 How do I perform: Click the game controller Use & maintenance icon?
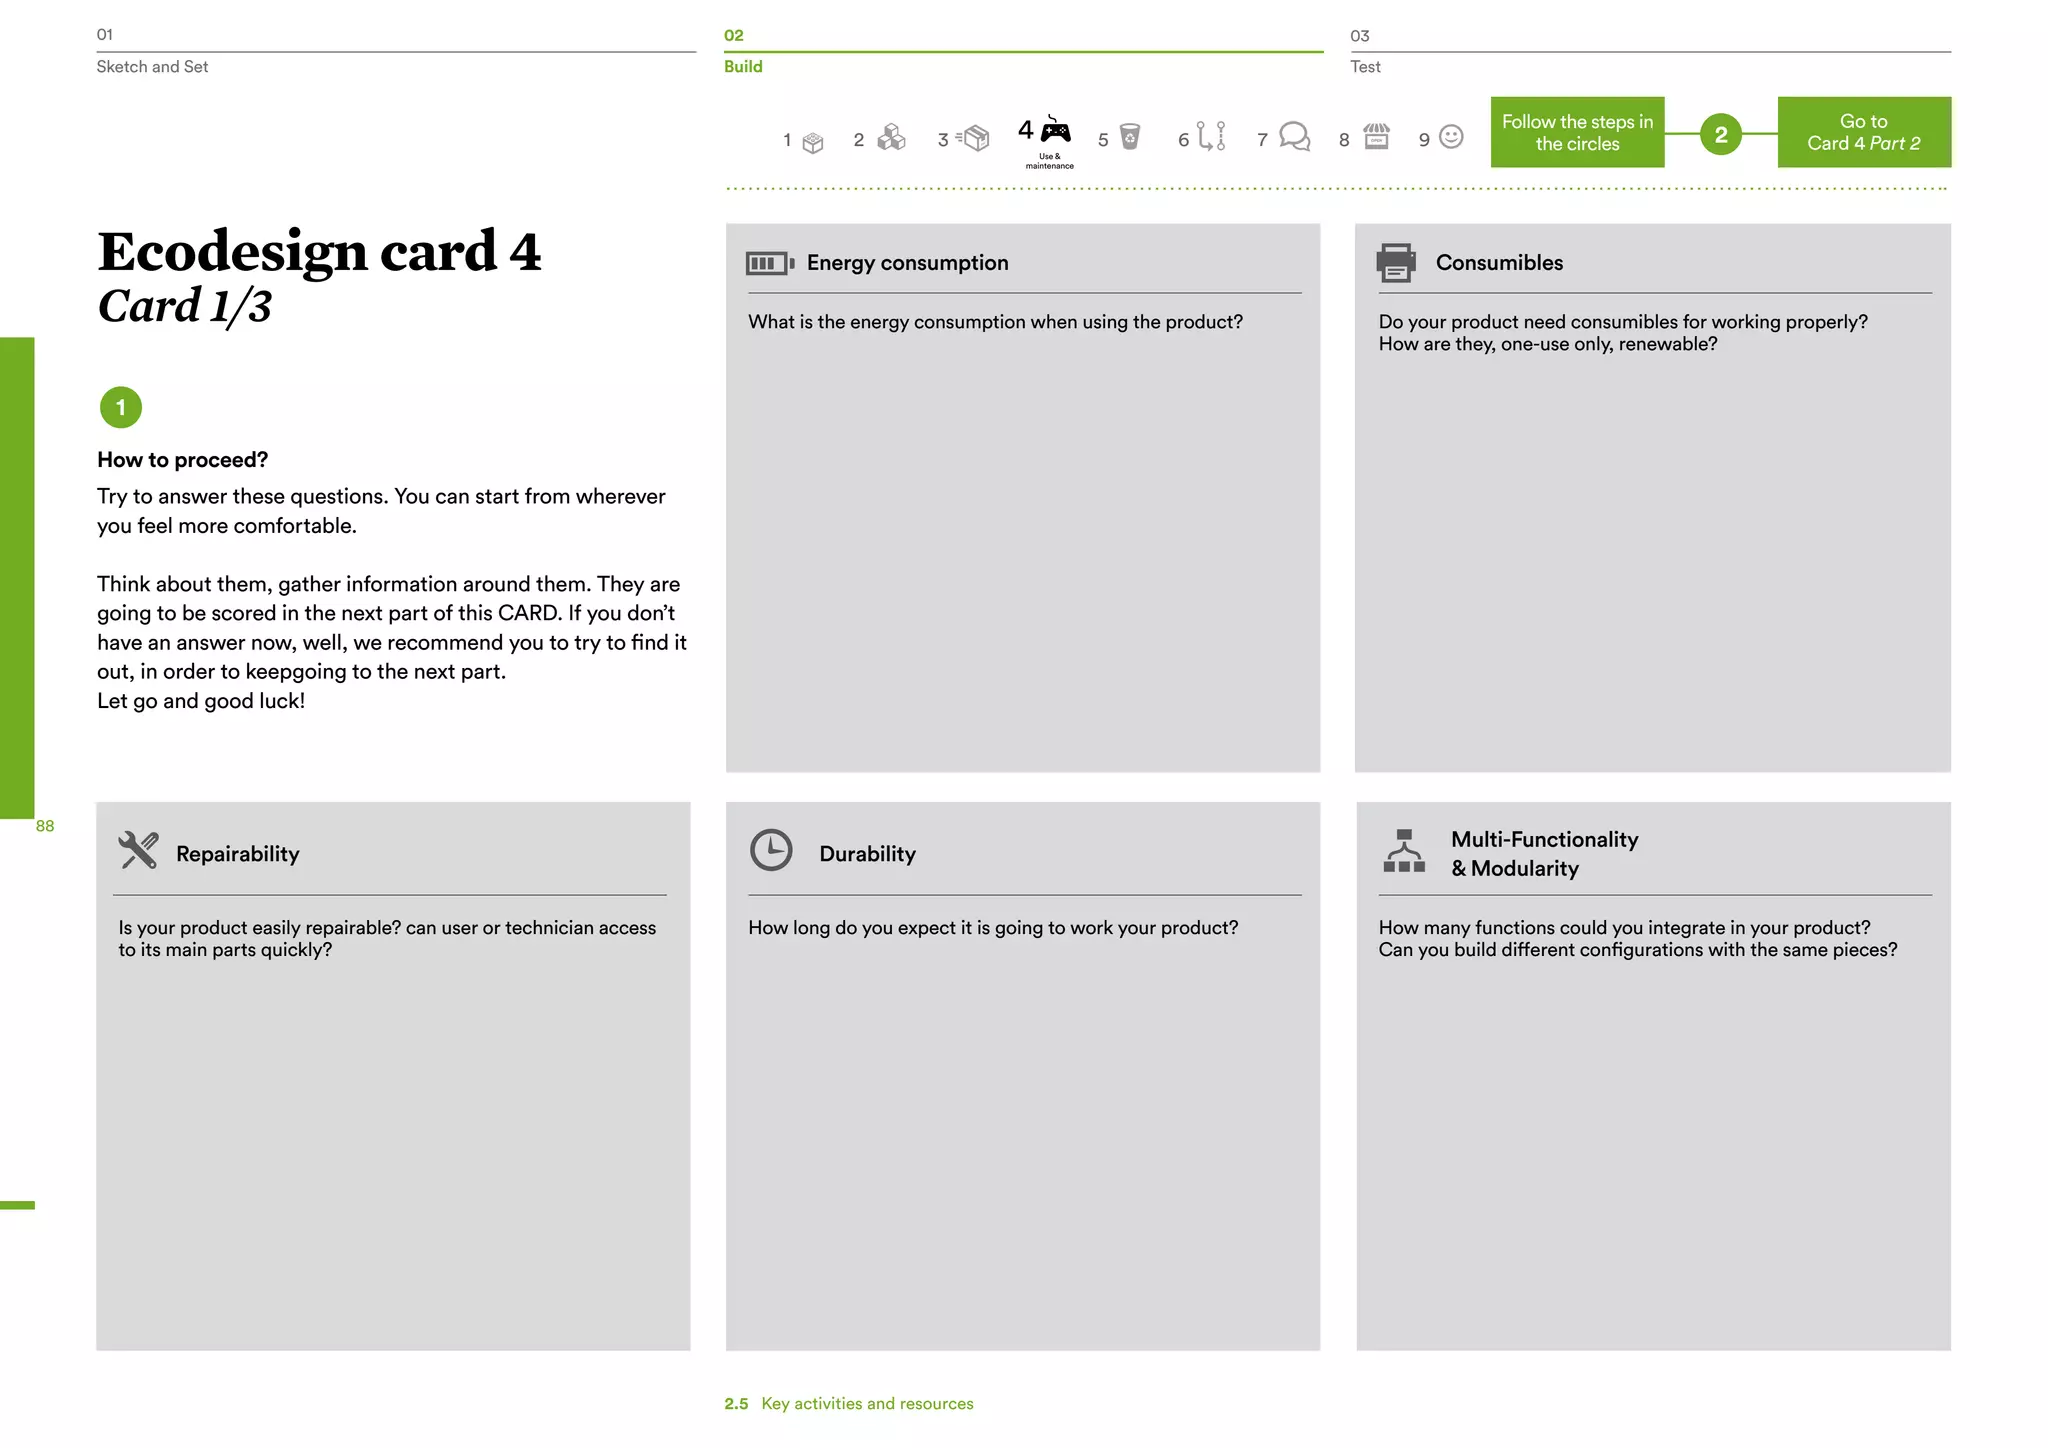[x=1055, y=130]
